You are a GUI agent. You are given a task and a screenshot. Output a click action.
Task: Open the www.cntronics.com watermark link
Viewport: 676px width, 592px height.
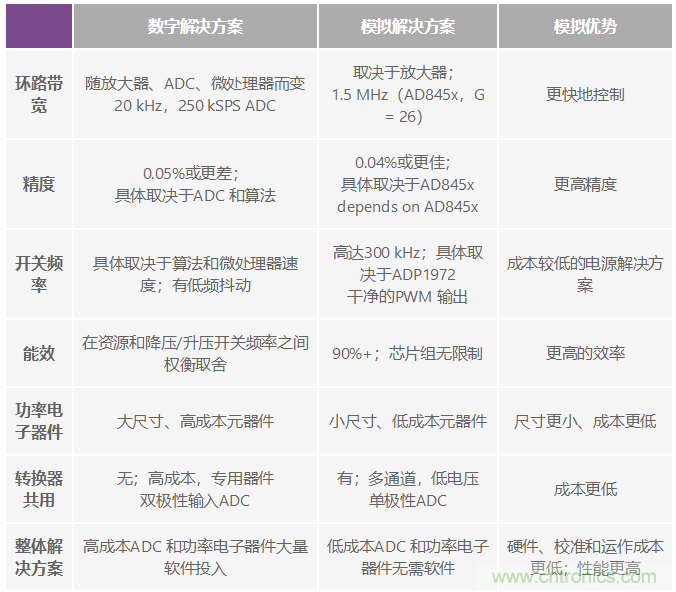[580, 577]
